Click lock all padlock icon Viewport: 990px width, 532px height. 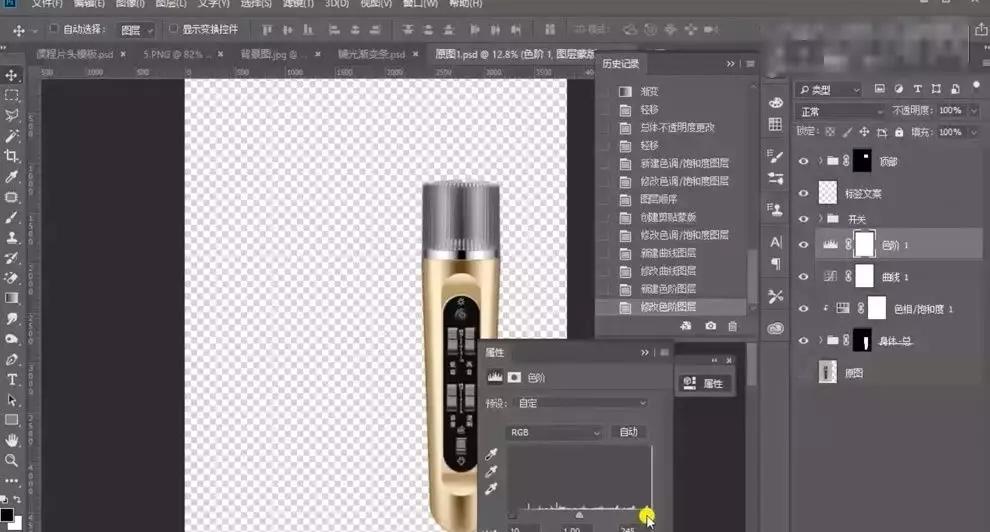pos(899,132)
